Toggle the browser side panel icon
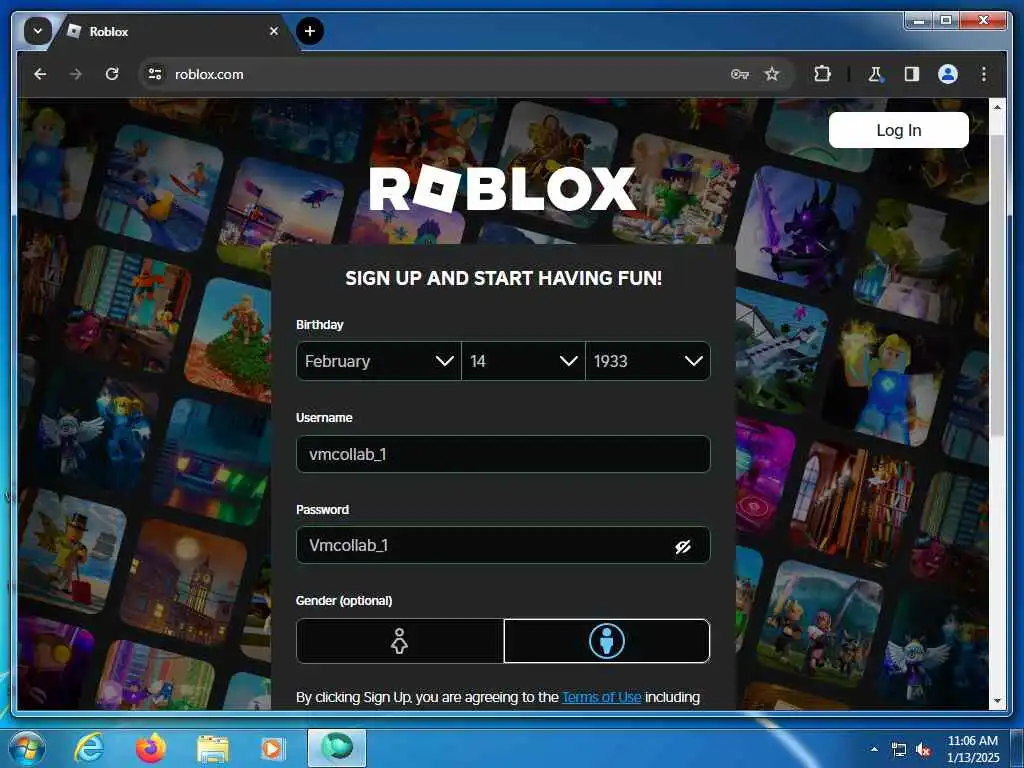Viewport: 1024px width, 768px height. point(912,74)
